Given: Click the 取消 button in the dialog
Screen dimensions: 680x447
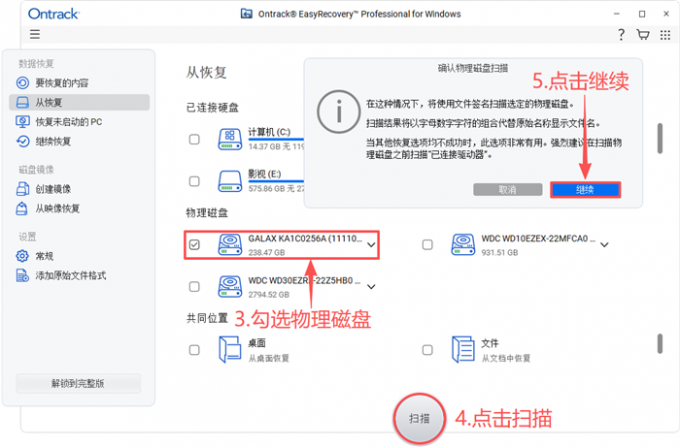Looking at the screenshot, I should (508, 189).
